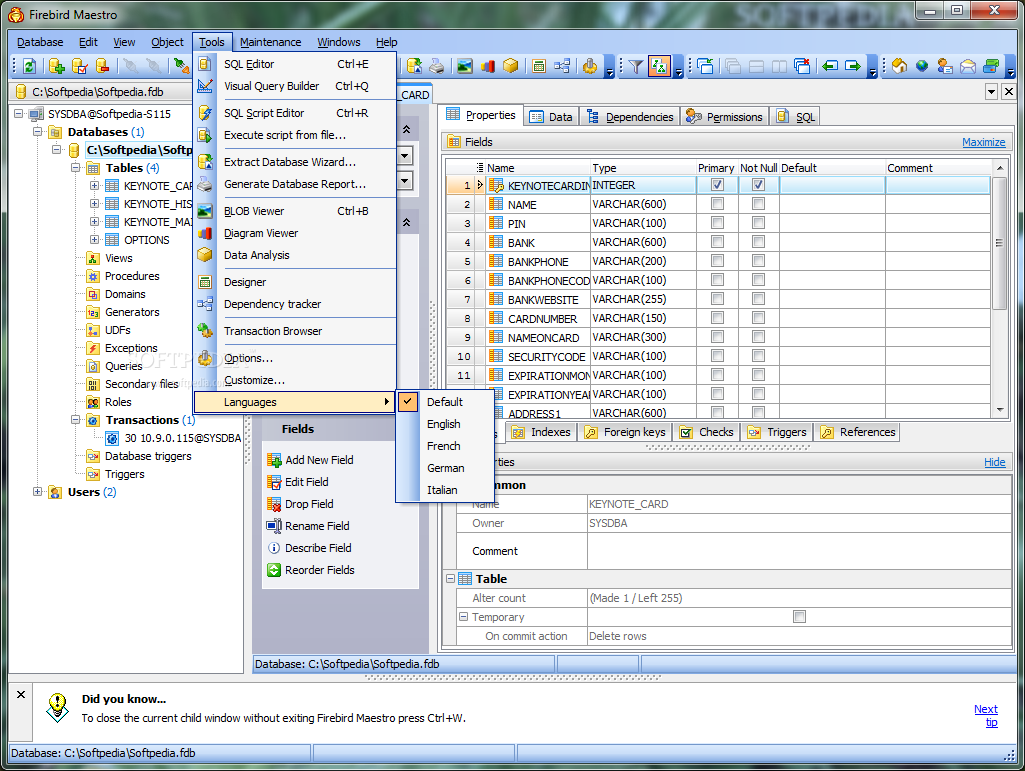Click the dependency tracker toolbar icon
1025x771 pixels.
562,66
